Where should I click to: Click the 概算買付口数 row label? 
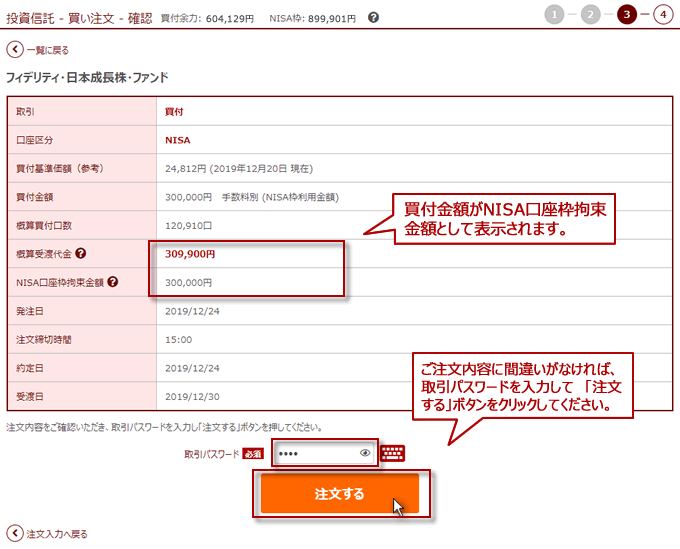click(44, 225)
